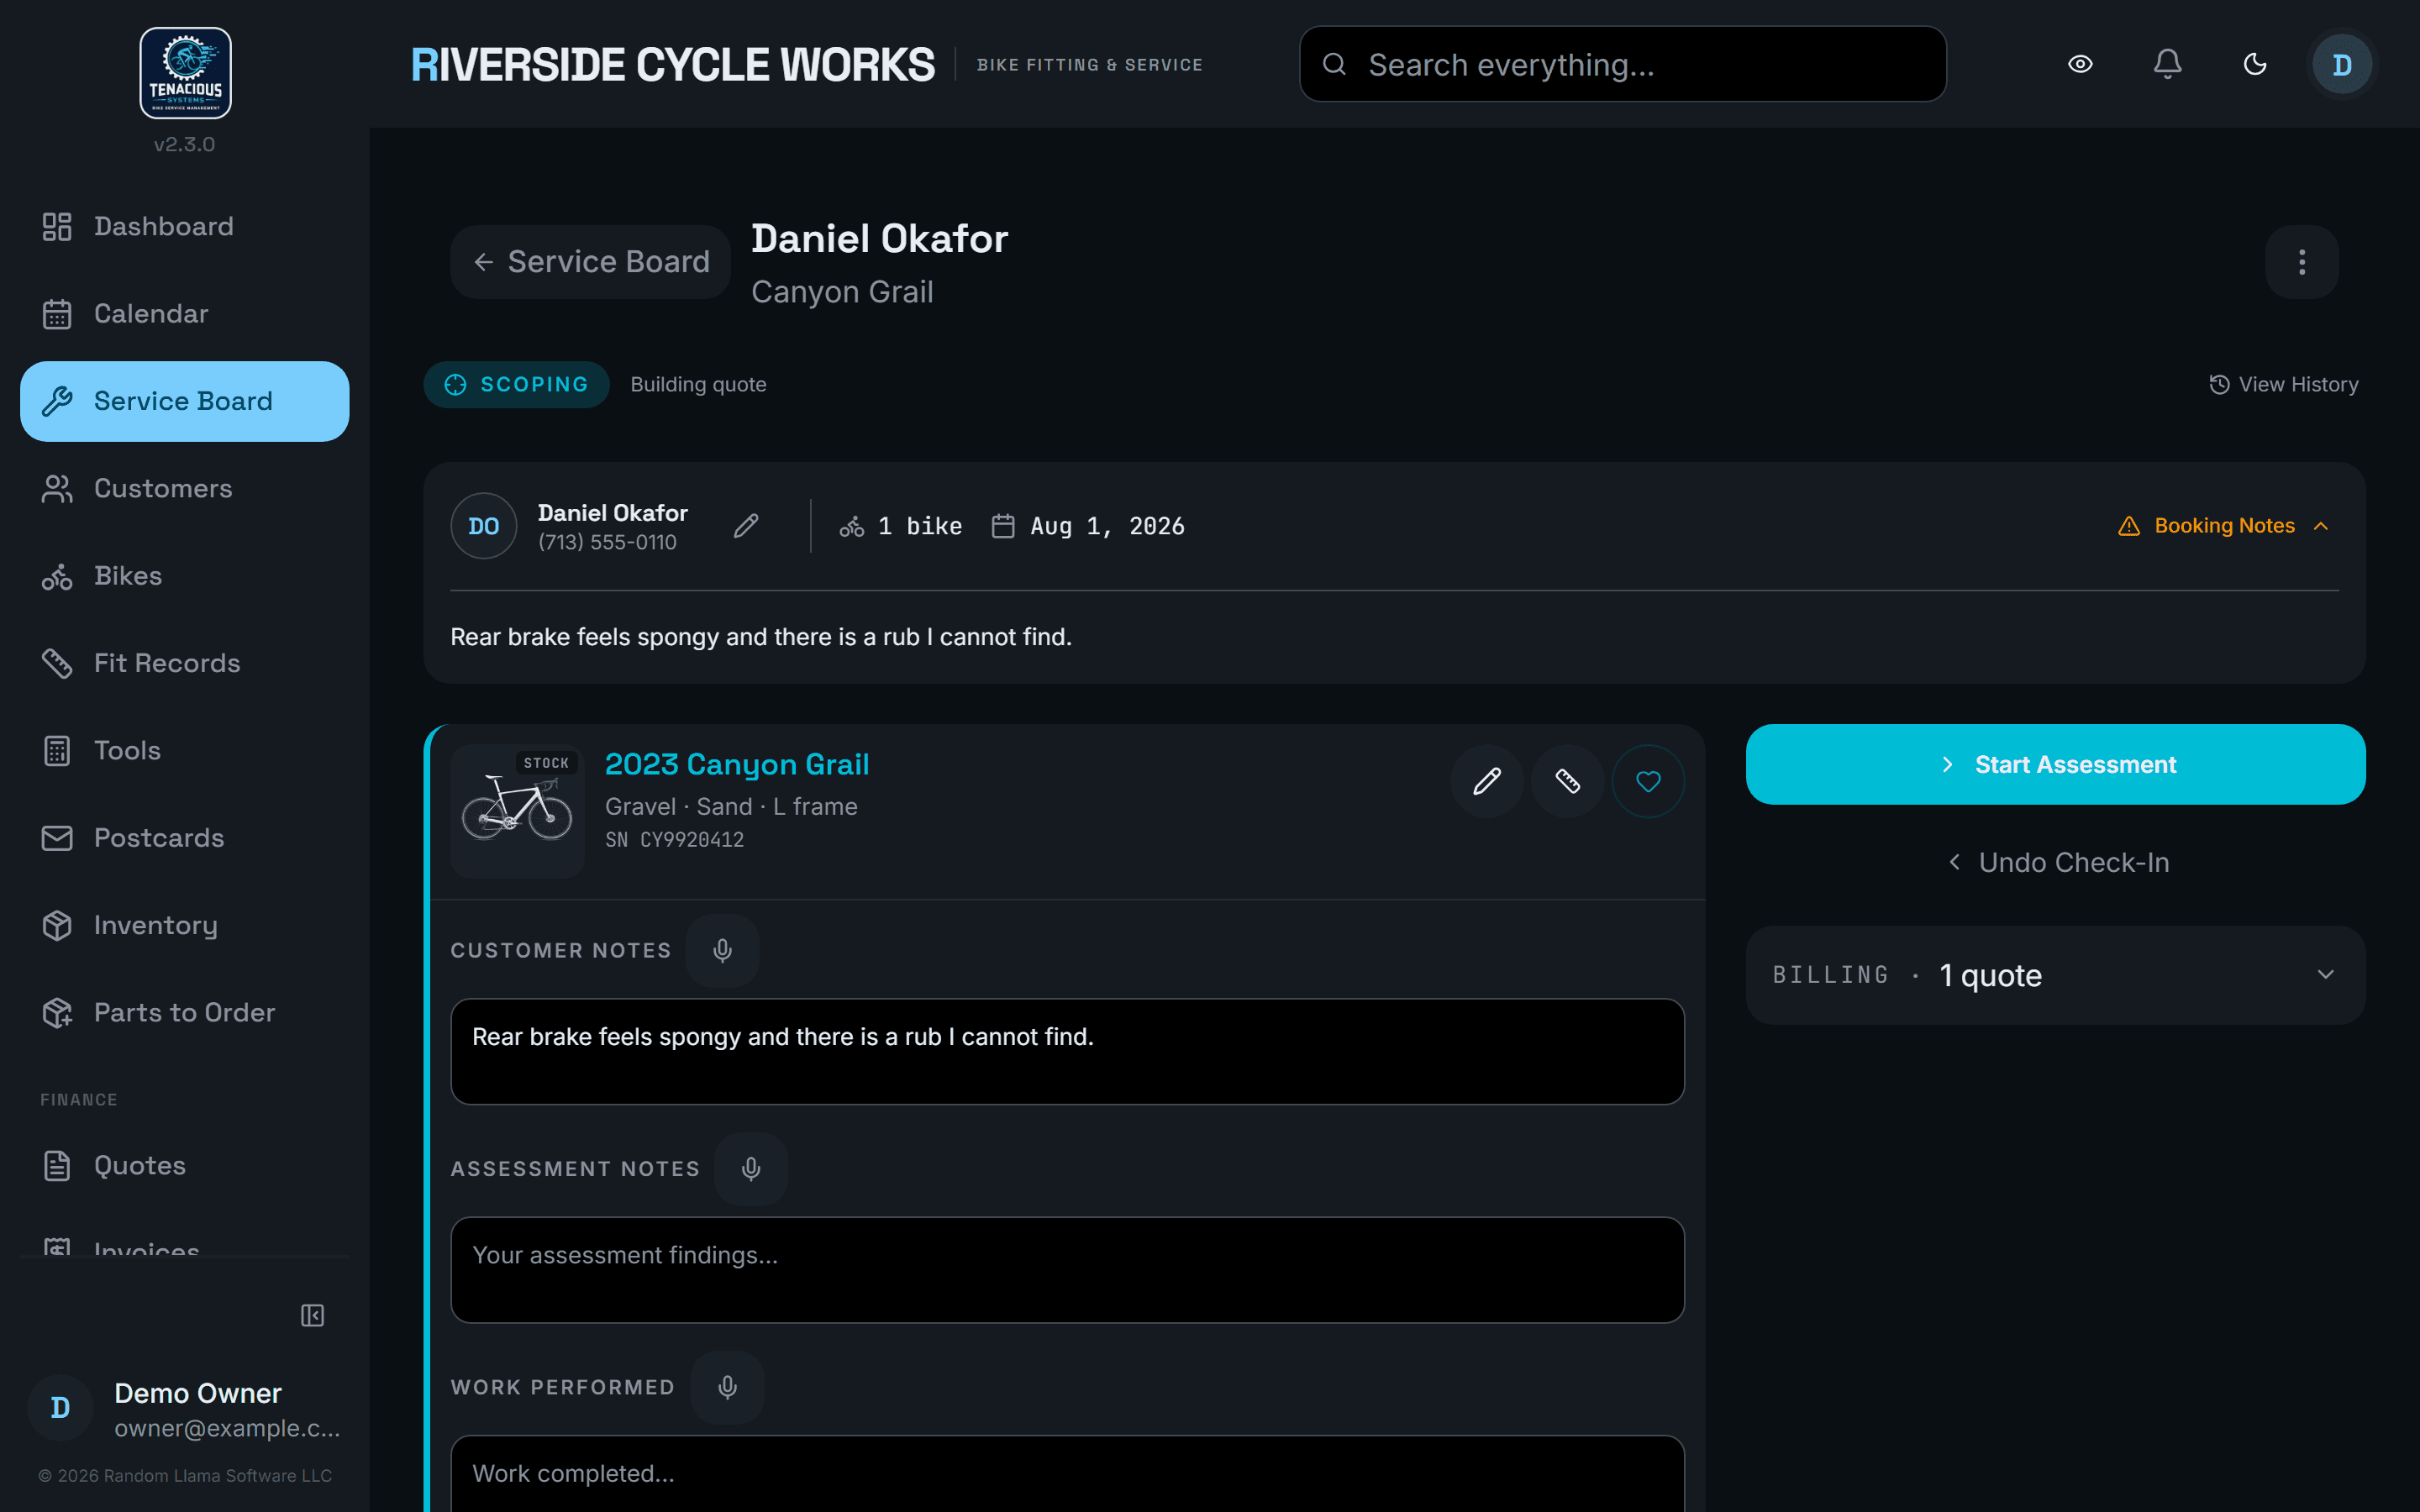Toggle the eye visibility icon in header

[2080, 64]
